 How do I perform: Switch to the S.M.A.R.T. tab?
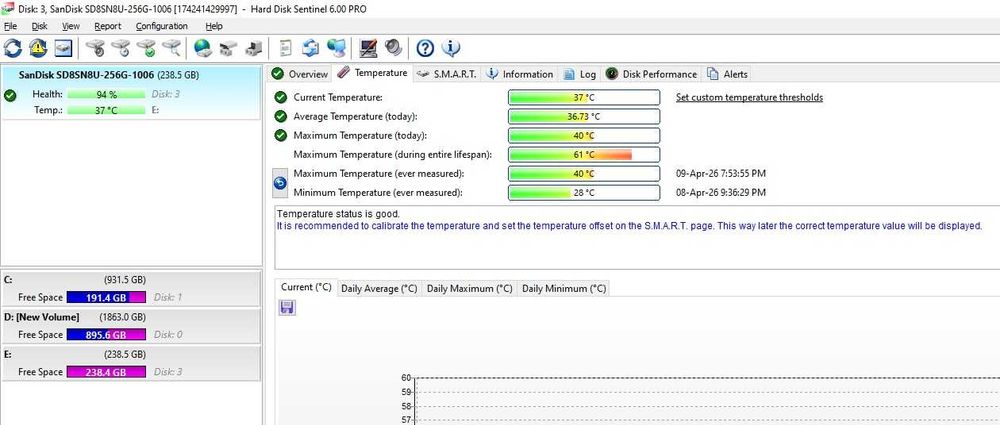pyautogui.click(x=446, y=74)
